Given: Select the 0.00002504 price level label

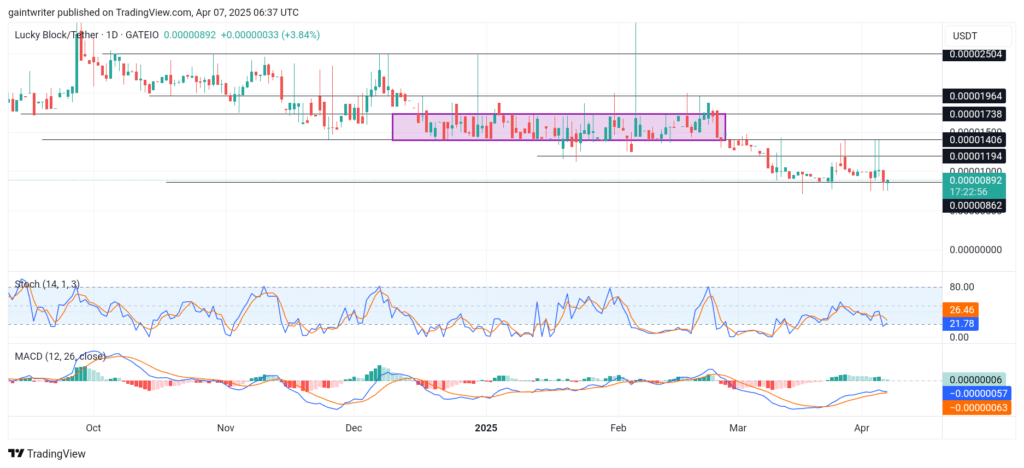Looking at the screenshot, I should (973, 54).
